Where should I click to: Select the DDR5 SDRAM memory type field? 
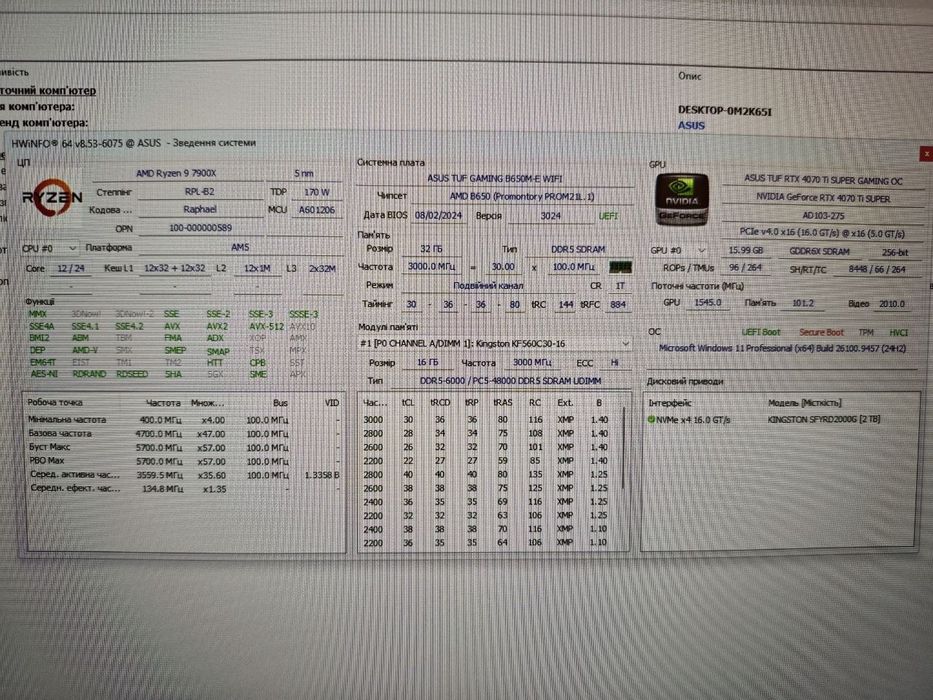(x=577, y=249)
